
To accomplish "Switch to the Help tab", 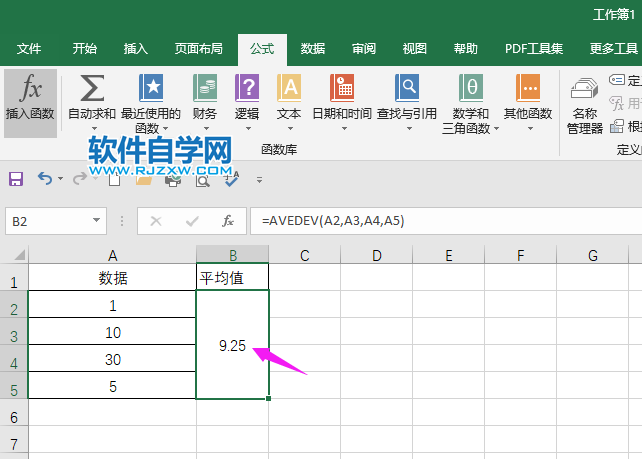I will click(x=466, y=49).
